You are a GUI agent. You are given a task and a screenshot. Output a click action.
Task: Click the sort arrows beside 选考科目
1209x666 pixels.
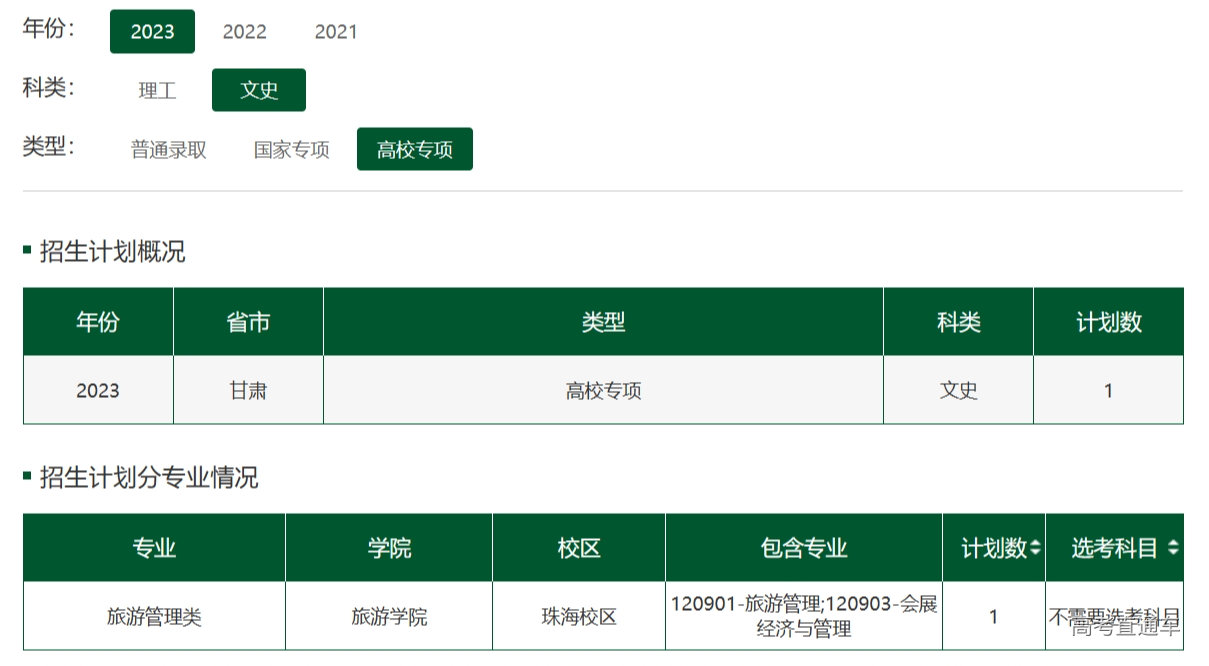pos(1173,548)
